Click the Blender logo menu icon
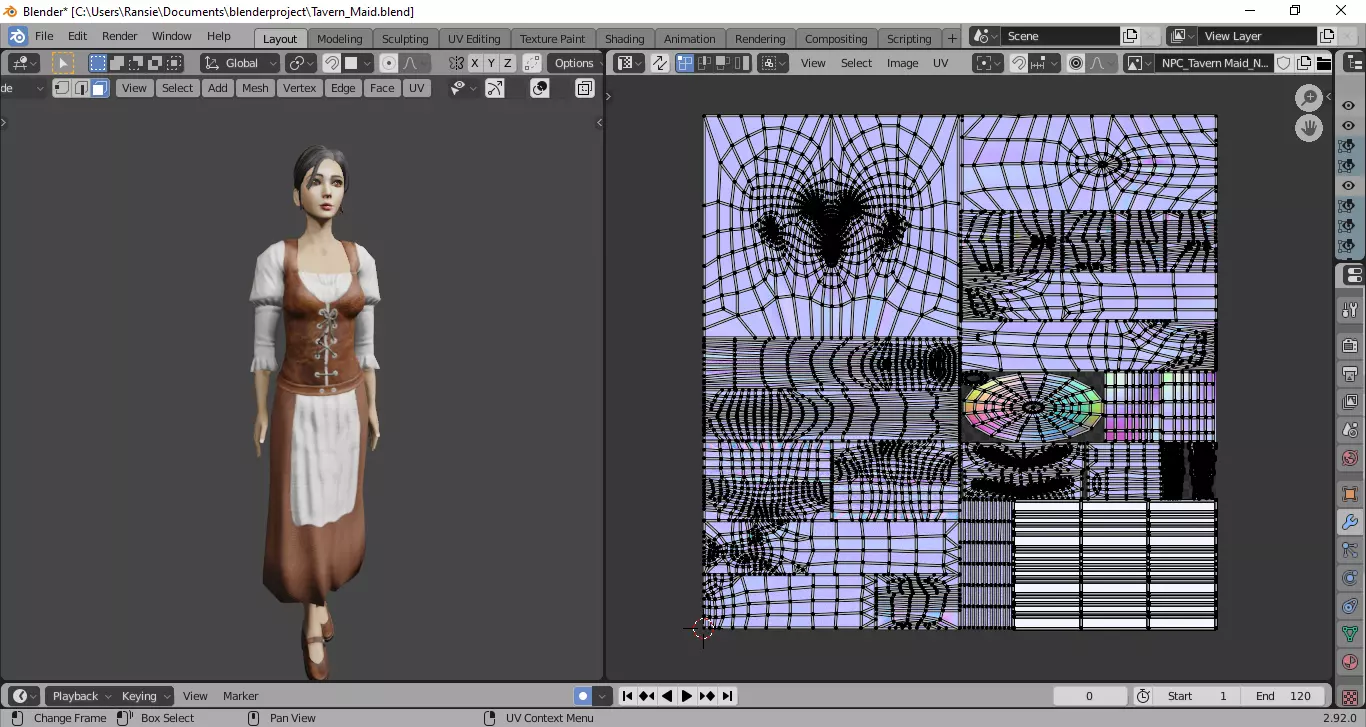1366x727 pixels. (x=17, y=36)
